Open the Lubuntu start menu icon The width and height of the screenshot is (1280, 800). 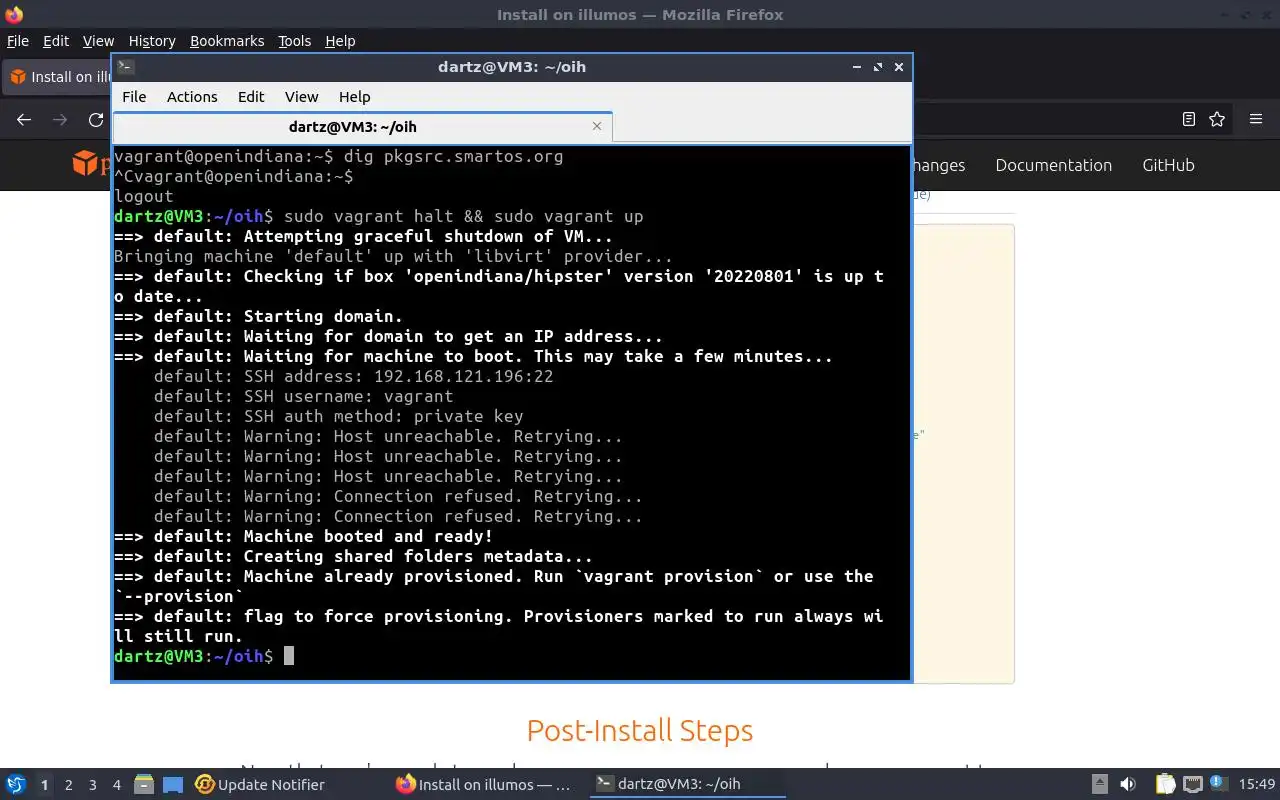pos(15,784)
